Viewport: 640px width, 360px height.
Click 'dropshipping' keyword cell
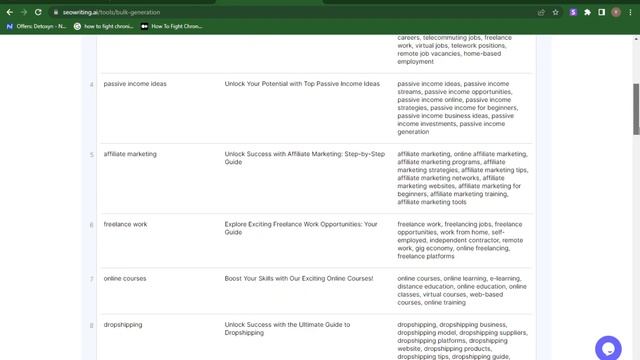pos(123,325)
